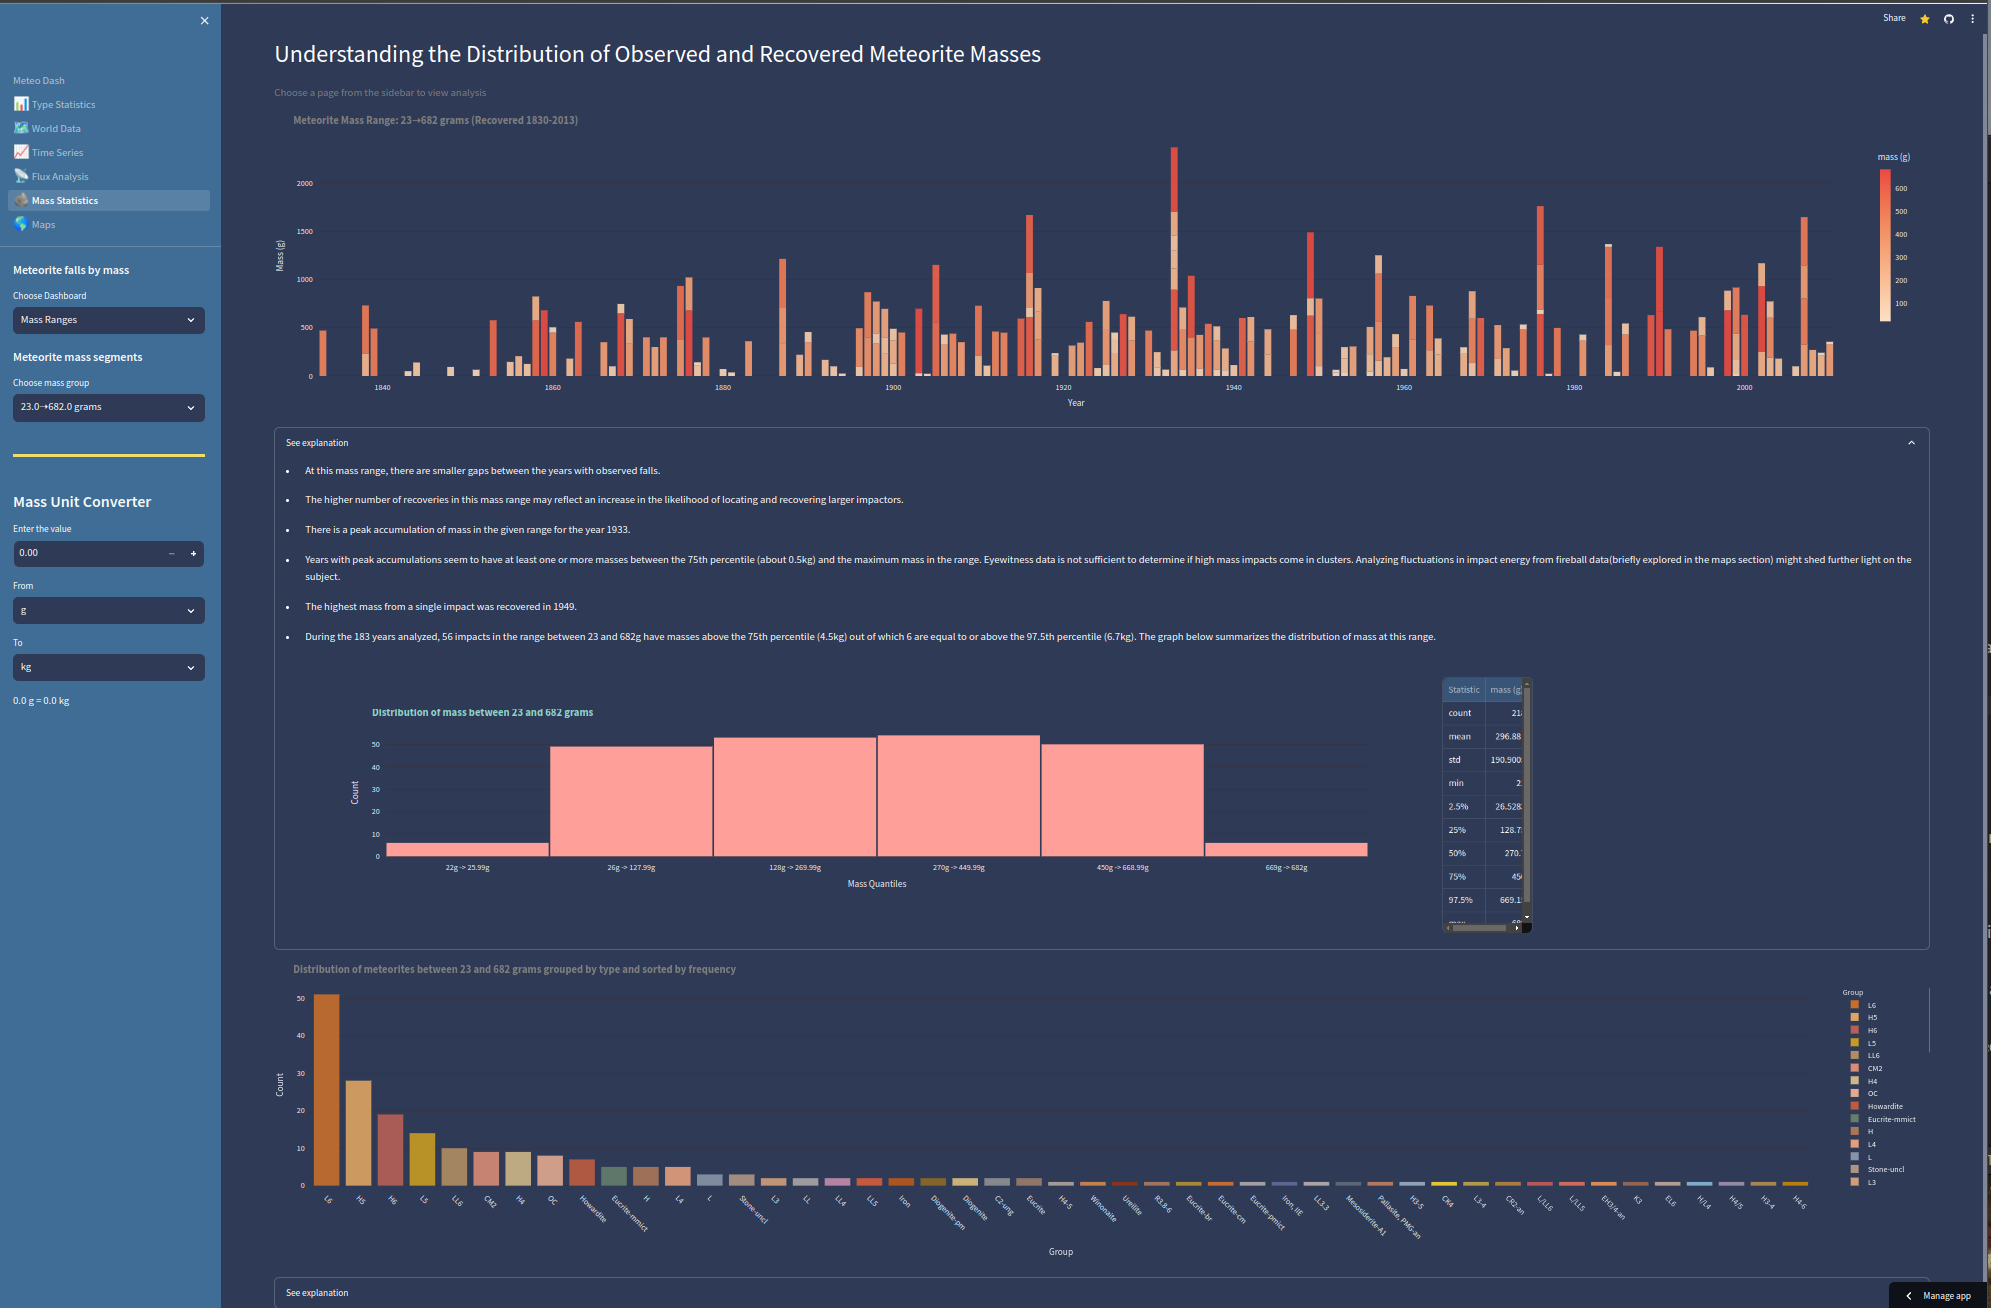1991x1308 pixels.
Task: Click the star favorite icon
Action: coord(1925,19)
